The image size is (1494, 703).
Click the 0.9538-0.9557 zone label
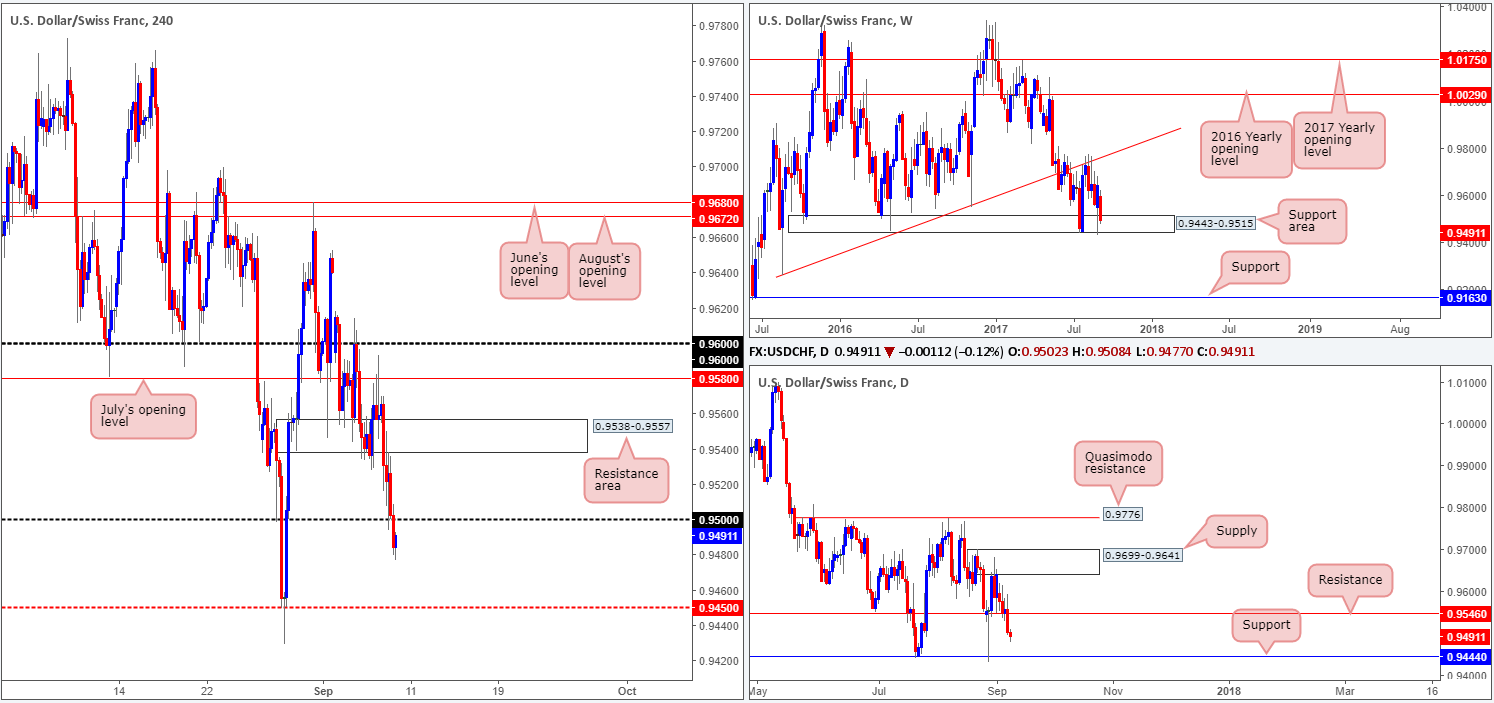click(632, 426)
